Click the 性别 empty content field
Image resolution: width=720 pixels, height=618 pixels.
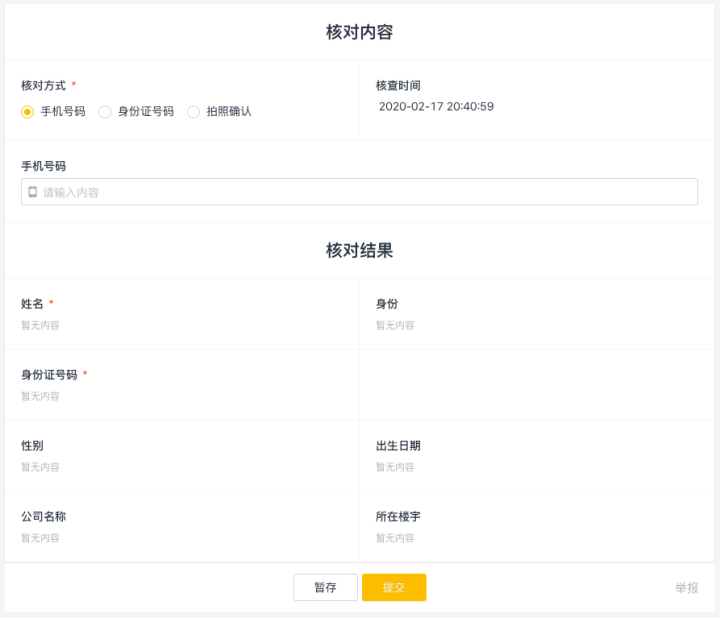(x=40, y=467)
